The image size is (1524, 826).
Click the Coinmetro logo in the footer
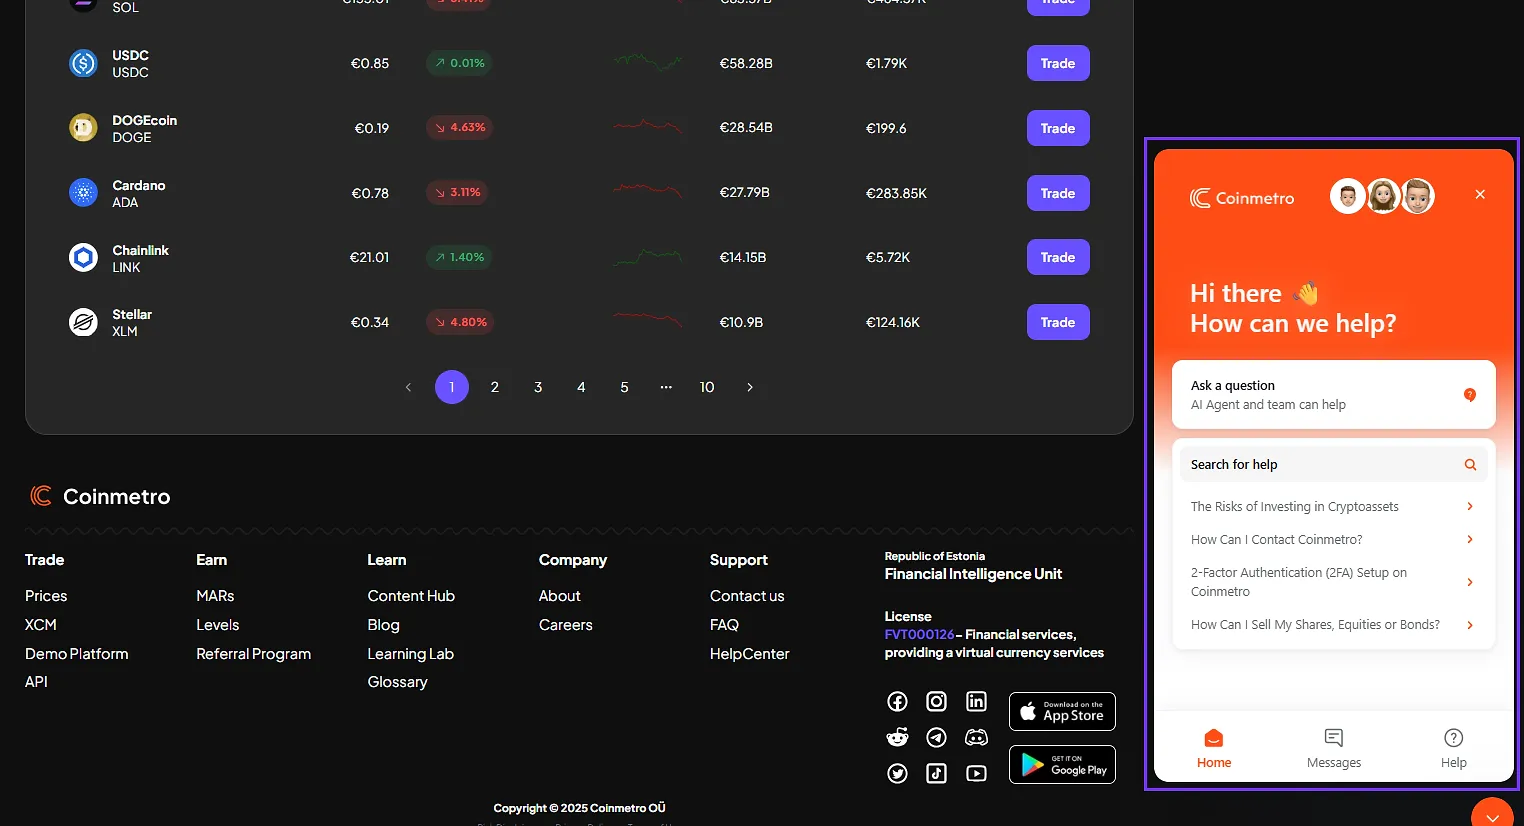click(x=100, y=496)
